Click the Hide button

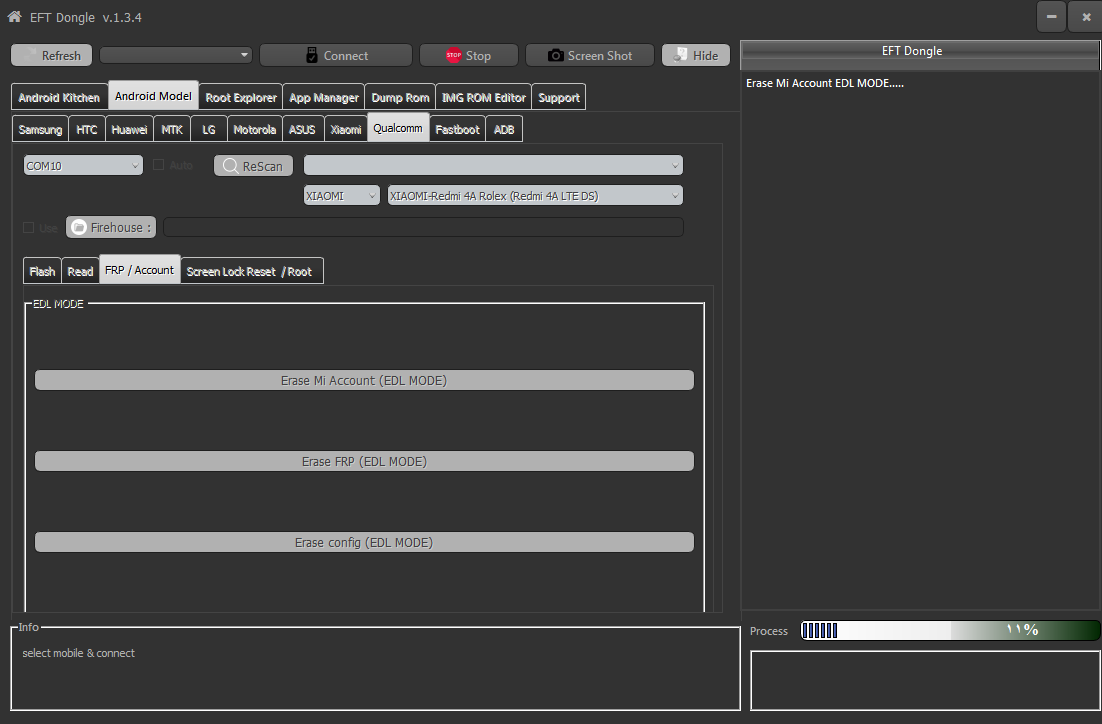tap(696, 56)
